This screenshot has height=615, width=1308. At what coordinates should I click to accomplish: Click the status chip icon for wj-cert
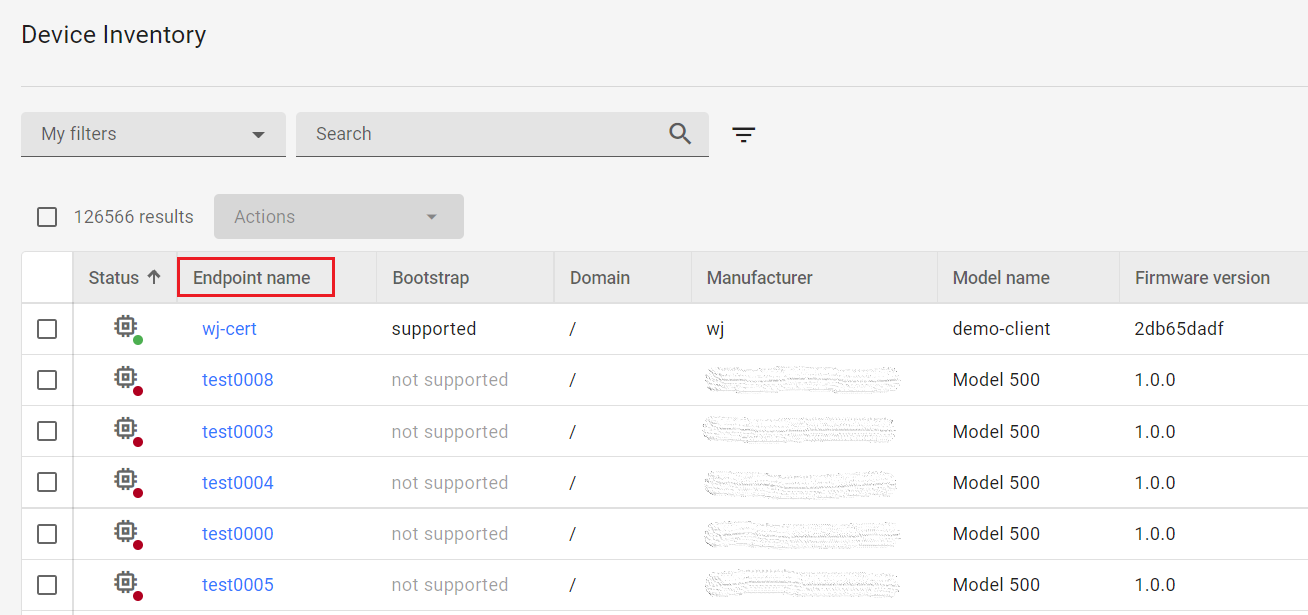coord(127,329)
